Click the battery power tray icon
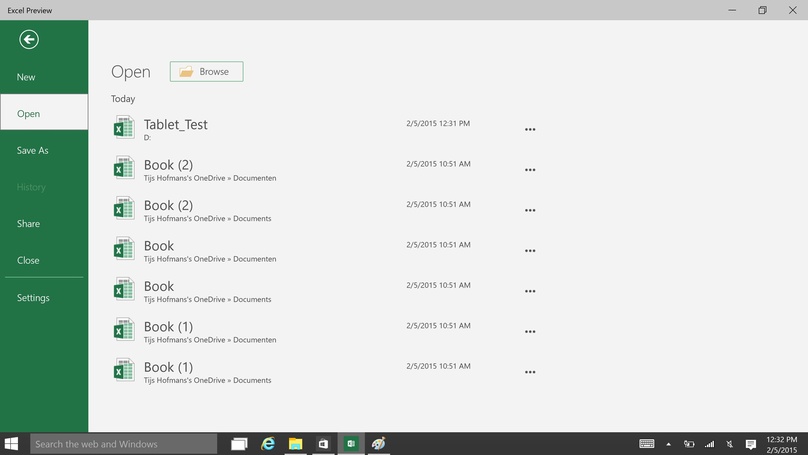 [x=689, y=444]
